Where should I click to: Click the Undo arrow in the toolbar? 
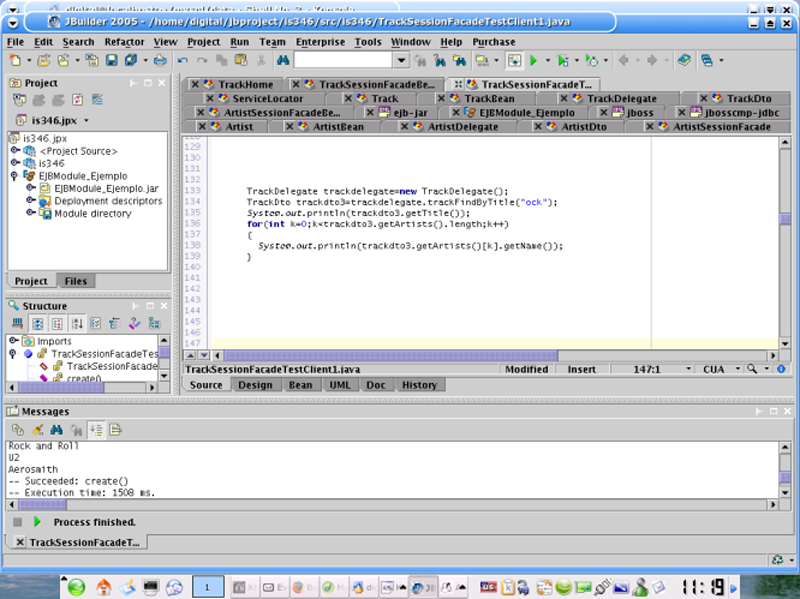click(x=182, y=61)
